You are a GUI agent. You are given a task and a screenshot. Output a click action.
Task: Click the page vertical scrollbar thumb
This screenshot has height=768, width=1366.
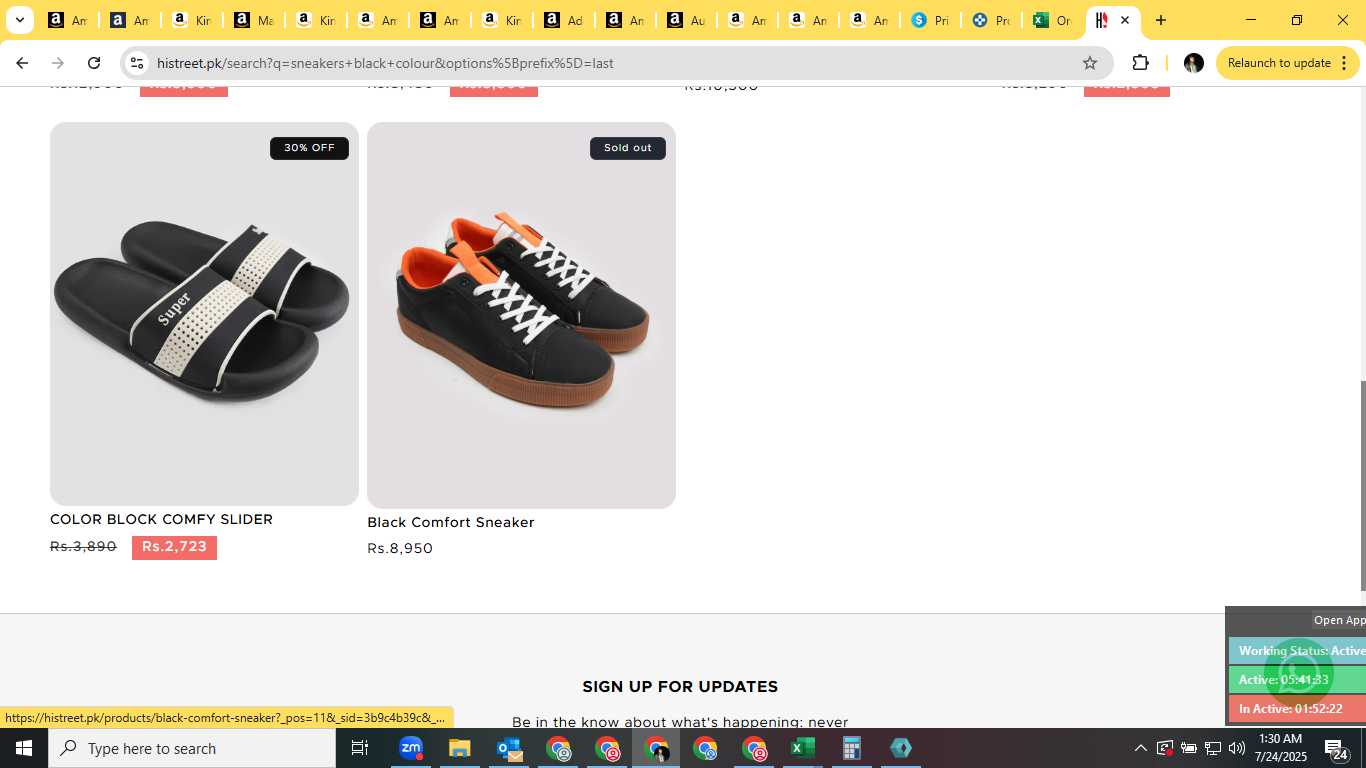click(x=1362, y=486)
